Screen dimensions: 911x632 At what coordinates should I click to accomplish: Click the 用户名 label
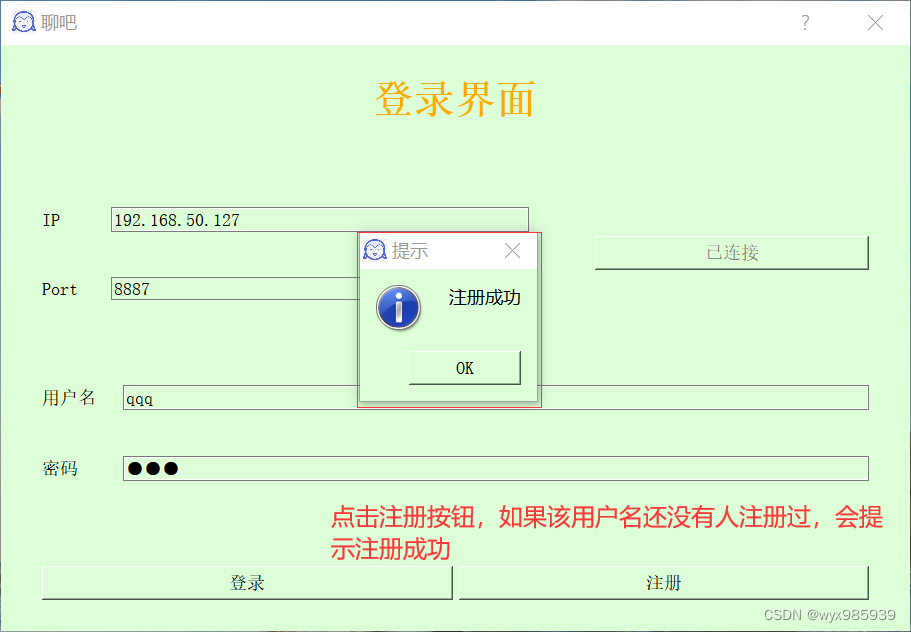[69, 398]
